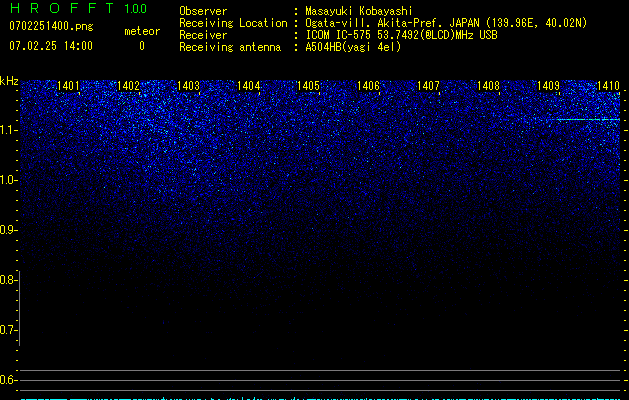This screenshot has height=400, width=629.
Task: Click the 'meteor' count label
Action: tap(142, 31)
